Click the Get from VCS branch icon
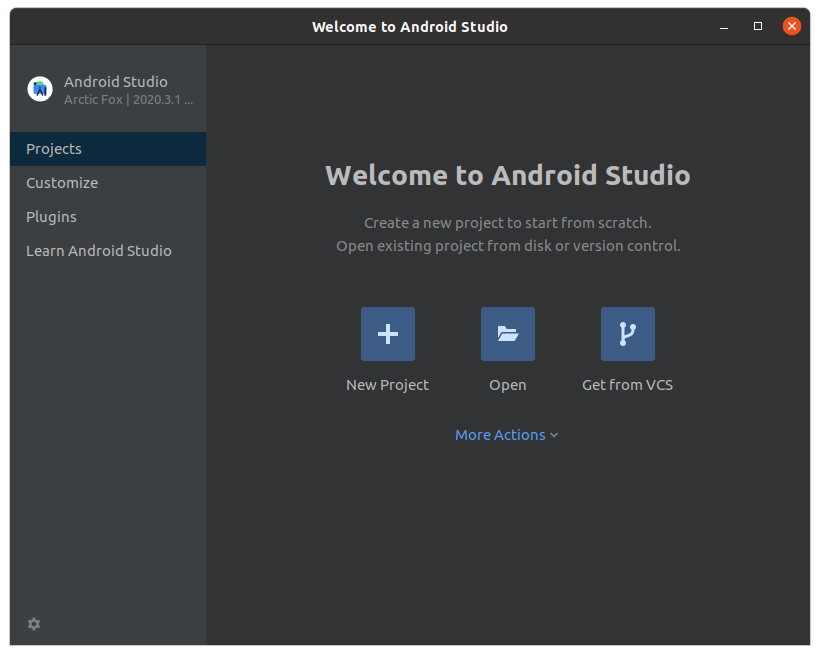Screen dimensions: 820x655 coord(628,334)
